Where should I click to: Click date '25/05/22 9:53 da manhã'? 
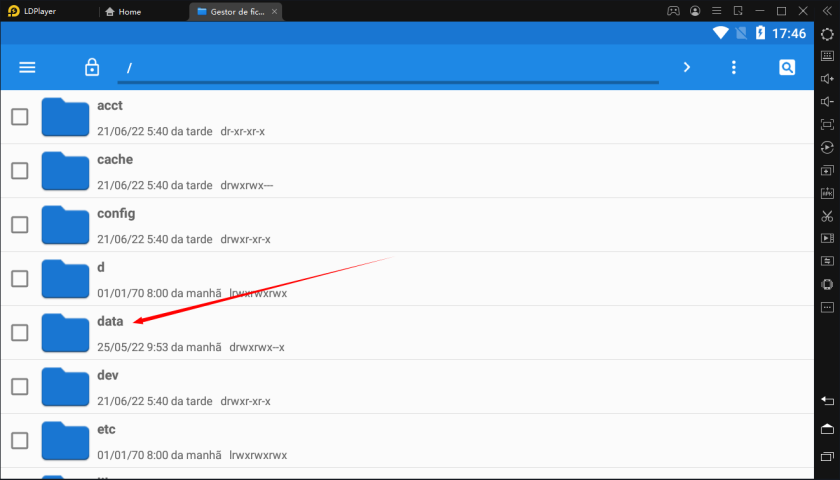pyautogui.click(x=159, y=347)
